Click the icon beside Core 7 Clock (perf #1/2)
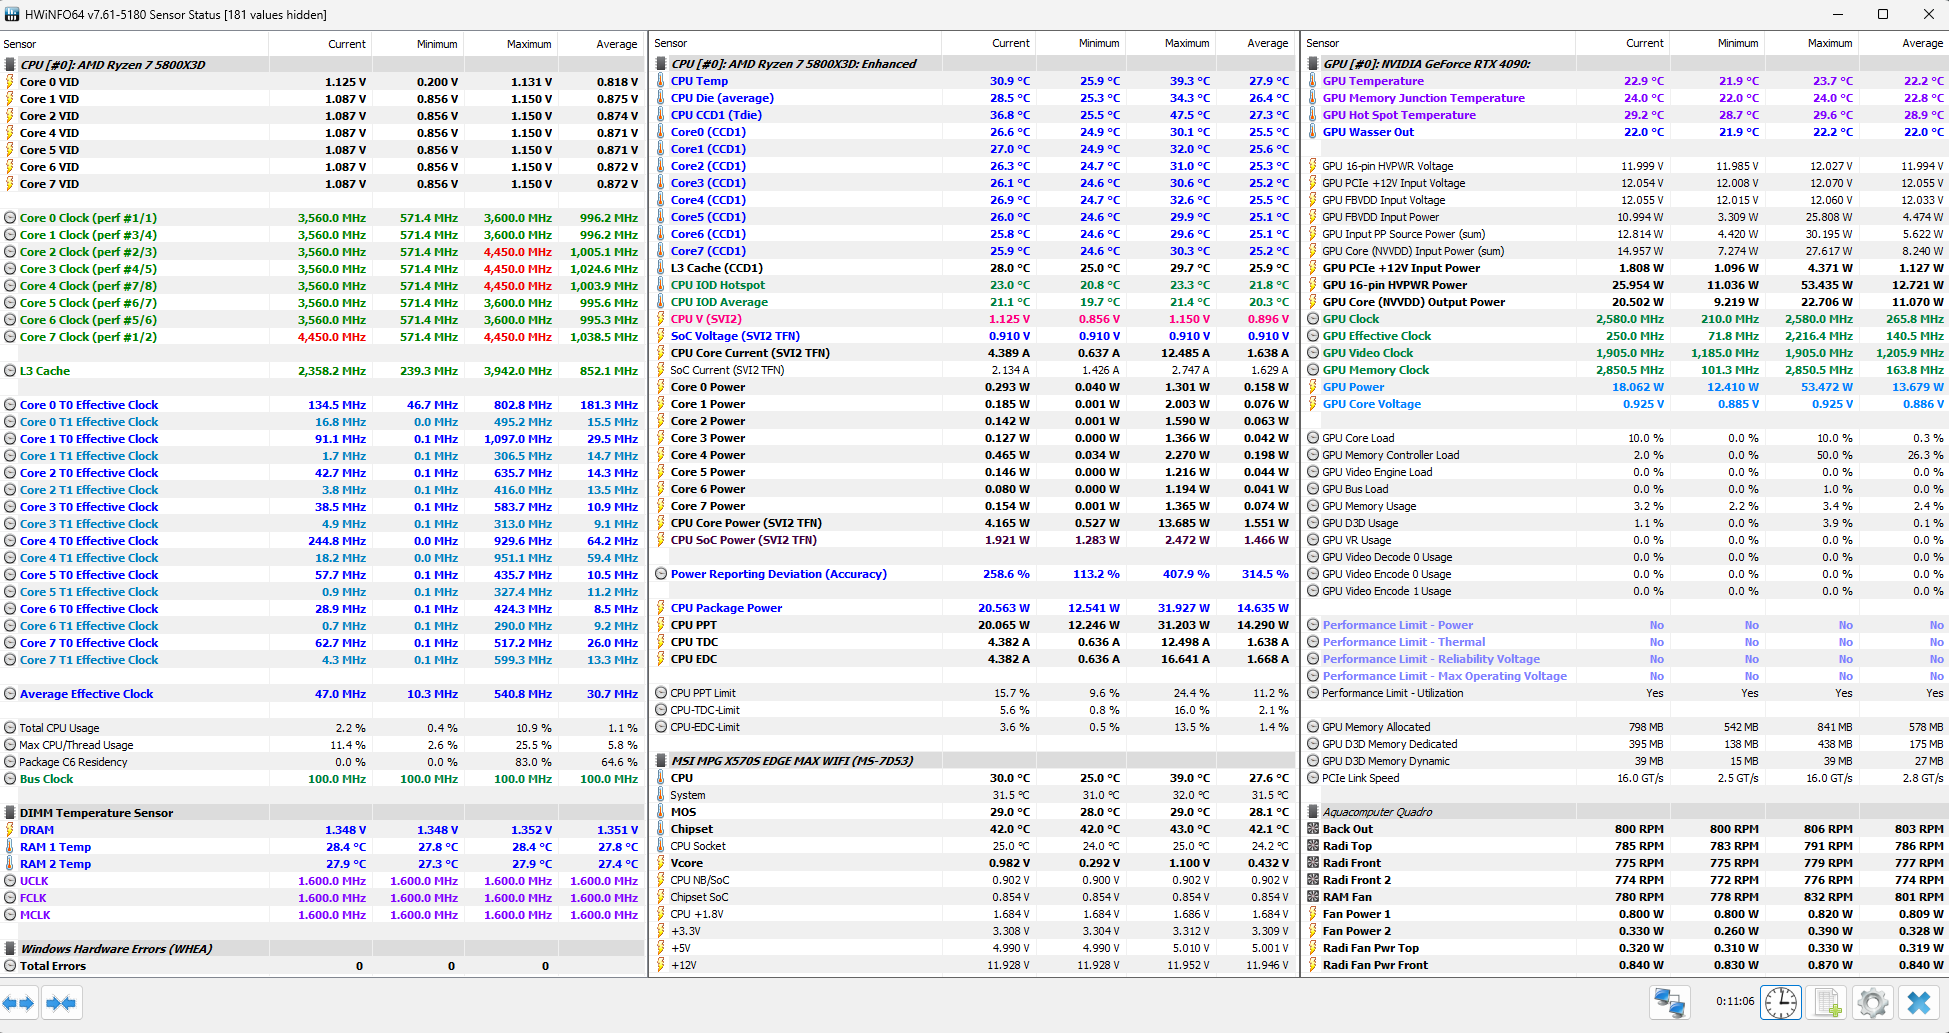This screenshot has width=1949, height=1033. coord(10,337)
